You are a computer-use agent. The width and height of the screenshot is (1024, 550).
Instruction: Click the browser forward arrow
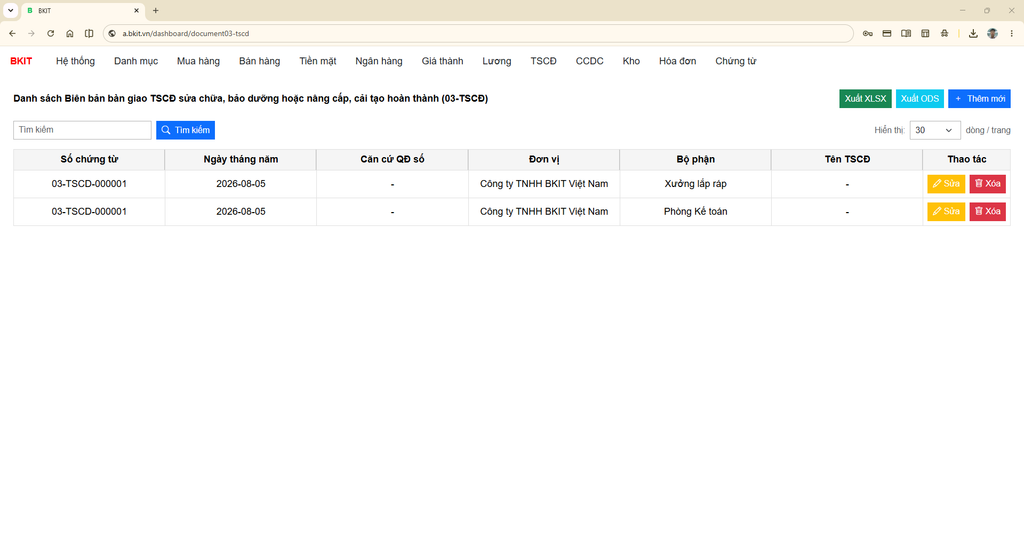(31, 33)
